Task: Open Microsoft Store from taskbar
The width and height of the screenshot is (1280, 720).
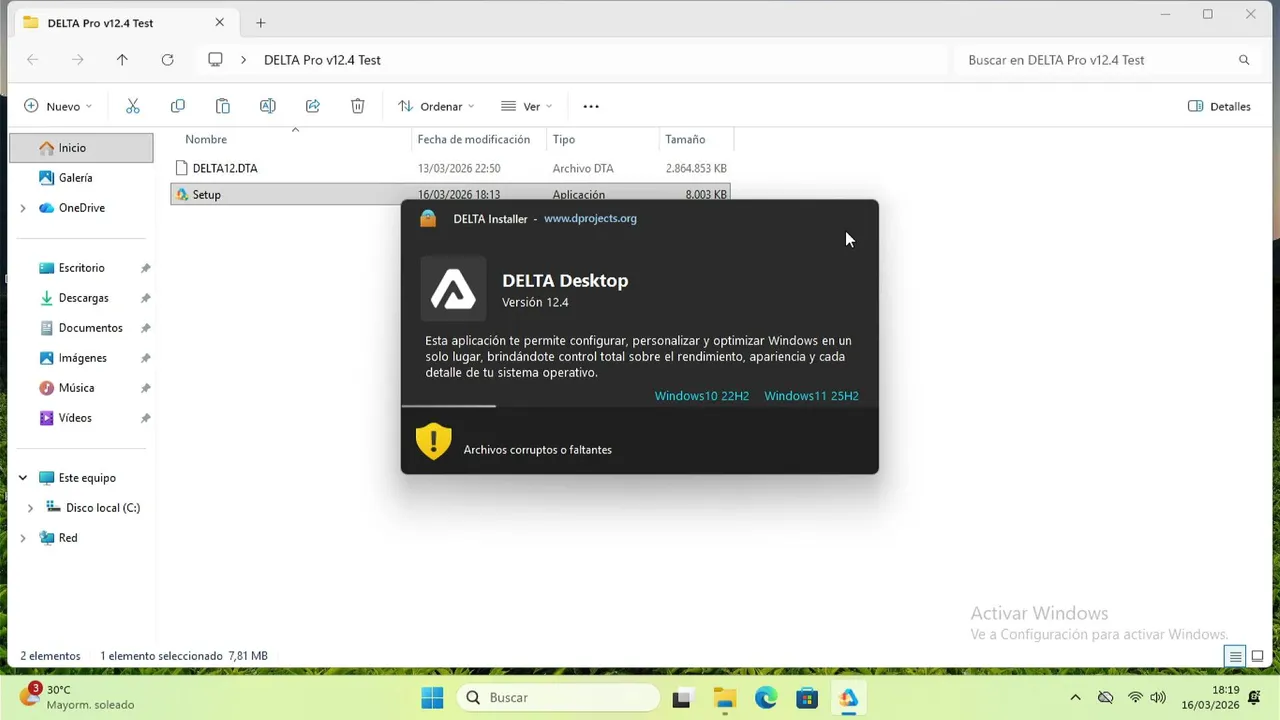Action: point(807,698)
